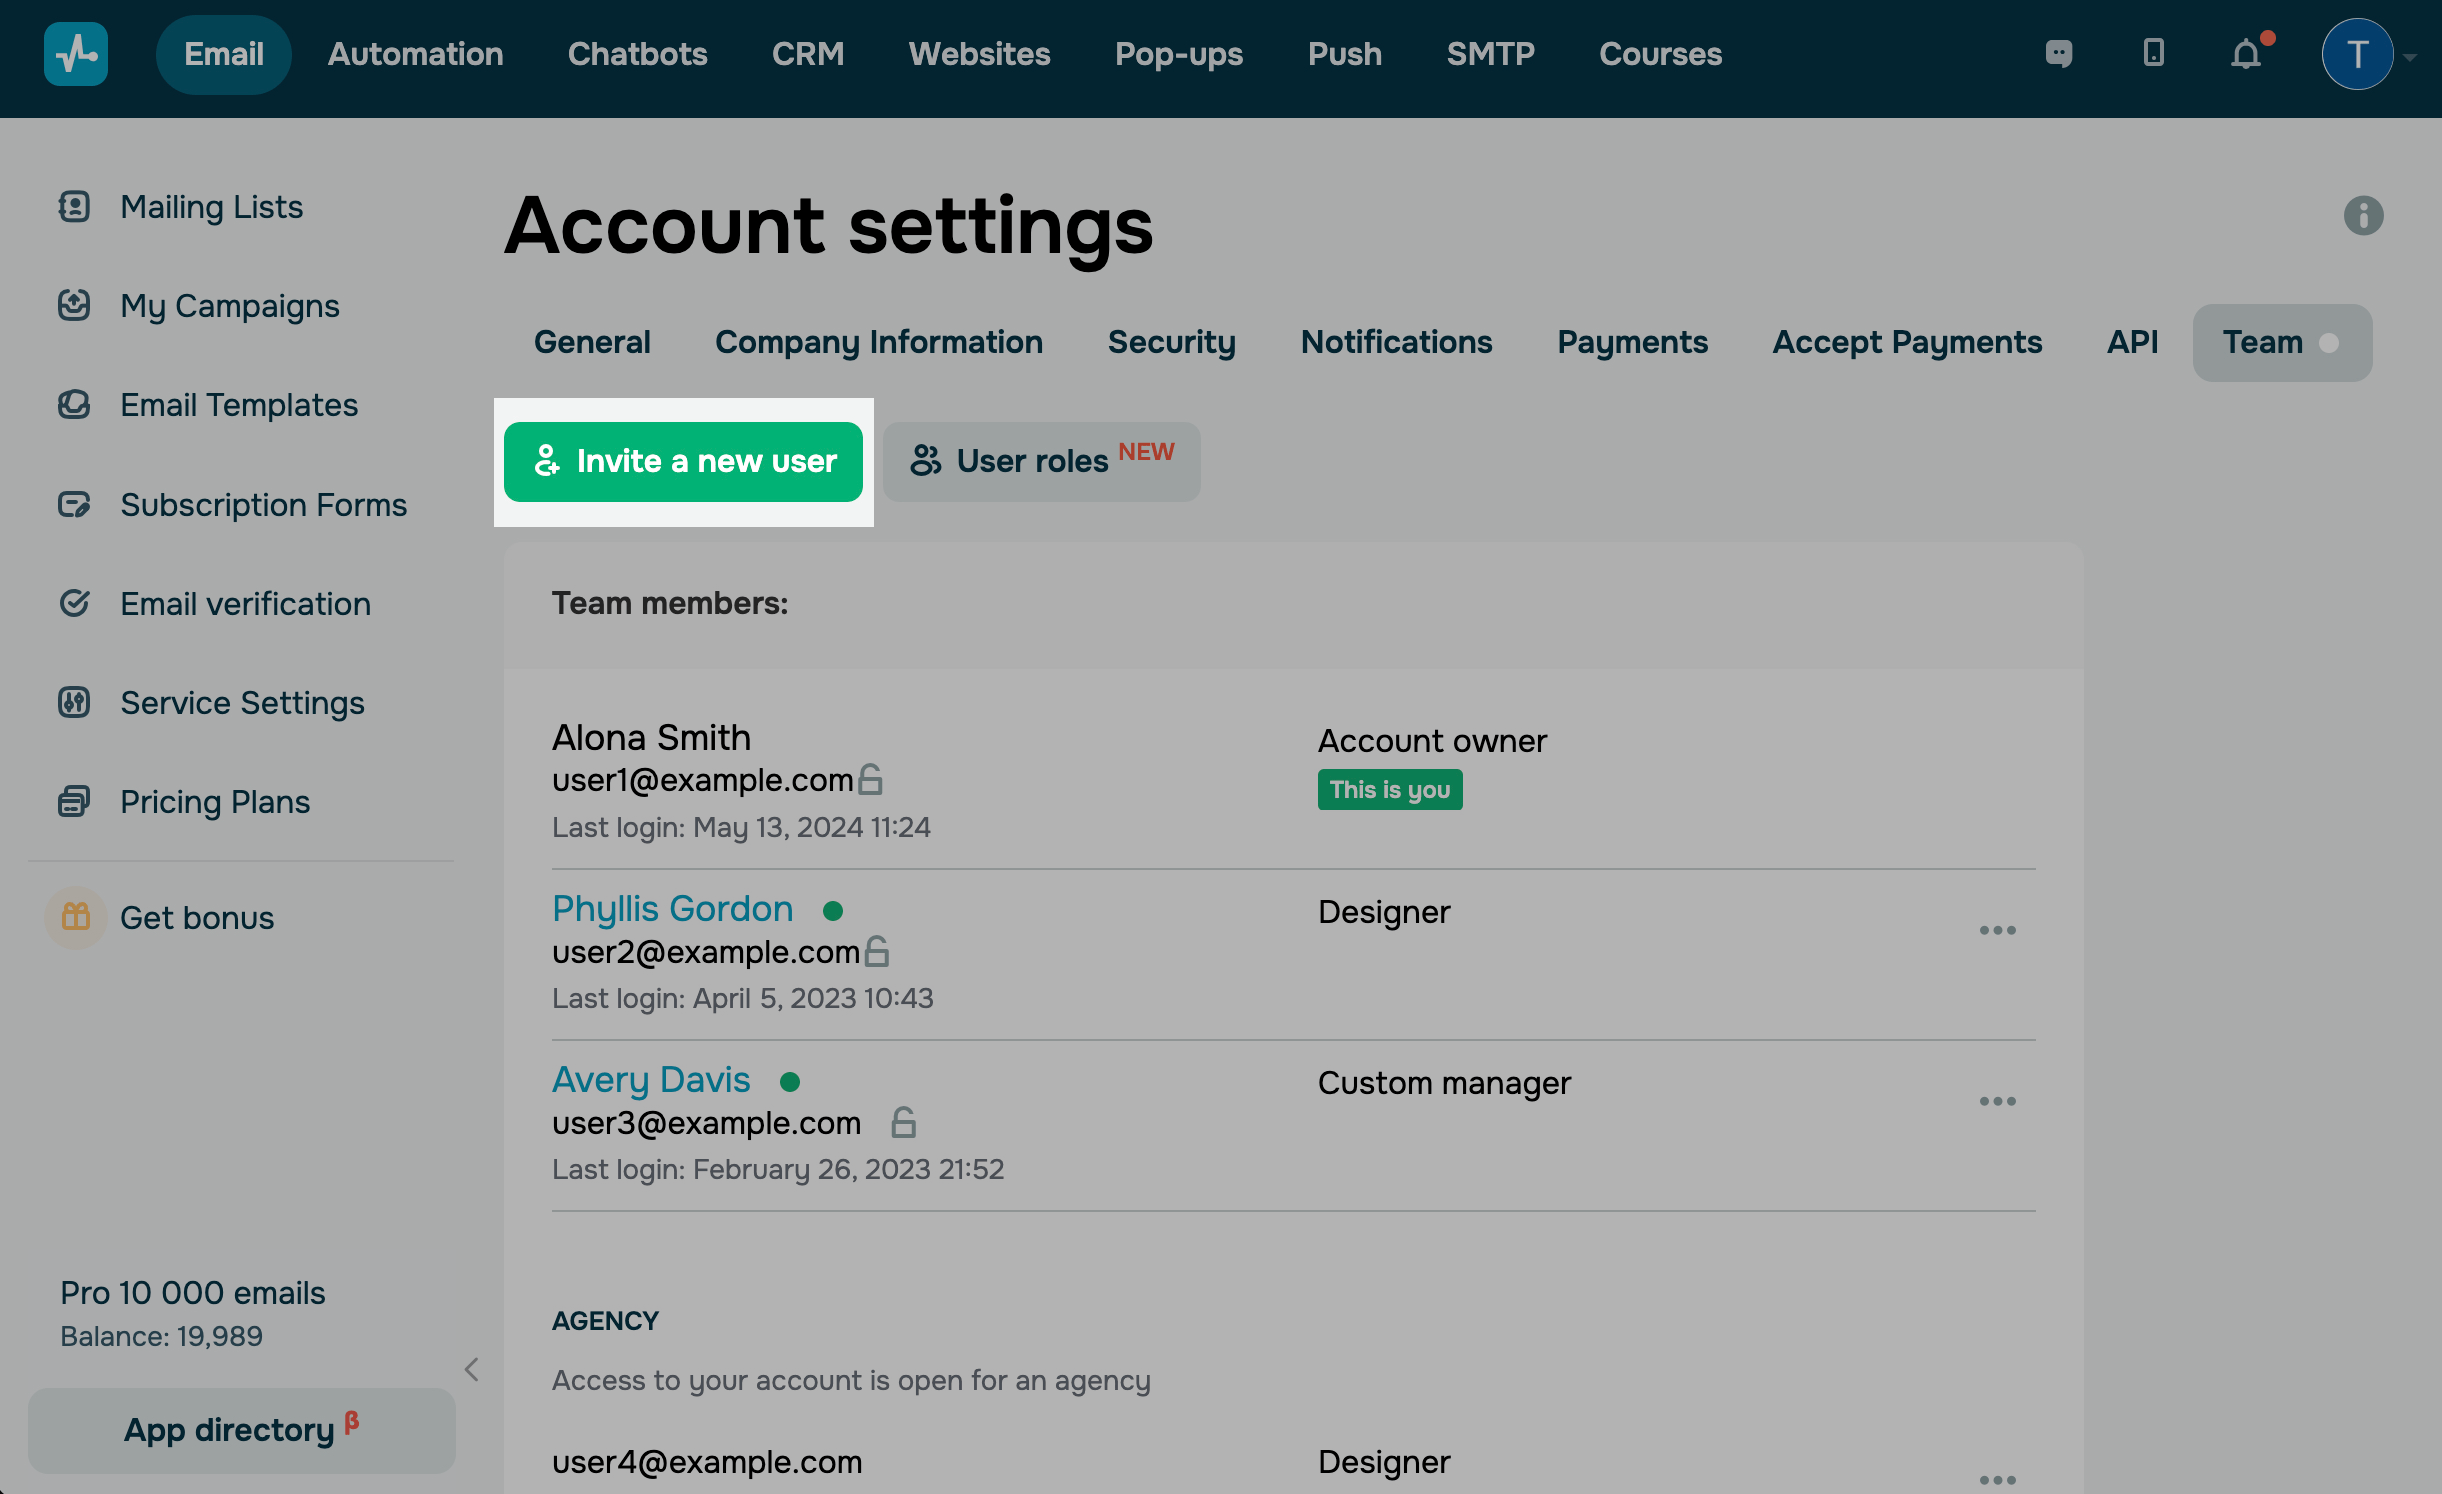Switch to the Security tab

1171,342
